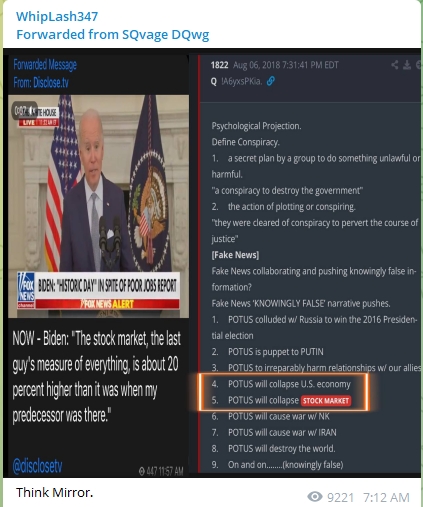
Task: Click the Think Mirror caption text
Action: pos(54,492)
